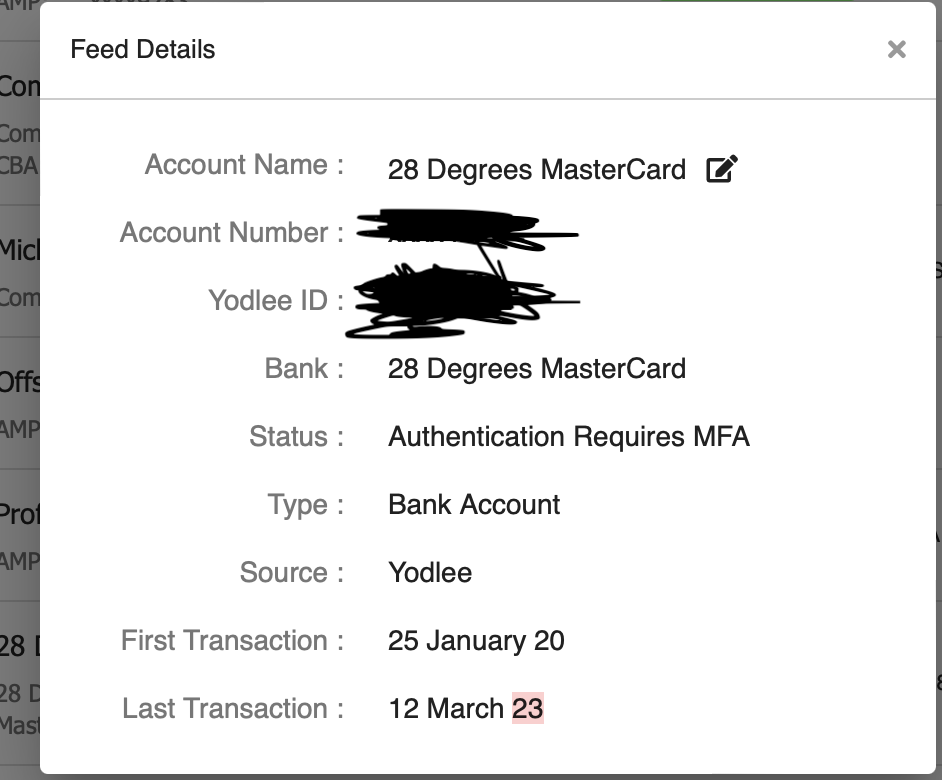Viewport: 942px width, 780px height.
Task: Click the Yodlee source label
Action: coord(430,572)
